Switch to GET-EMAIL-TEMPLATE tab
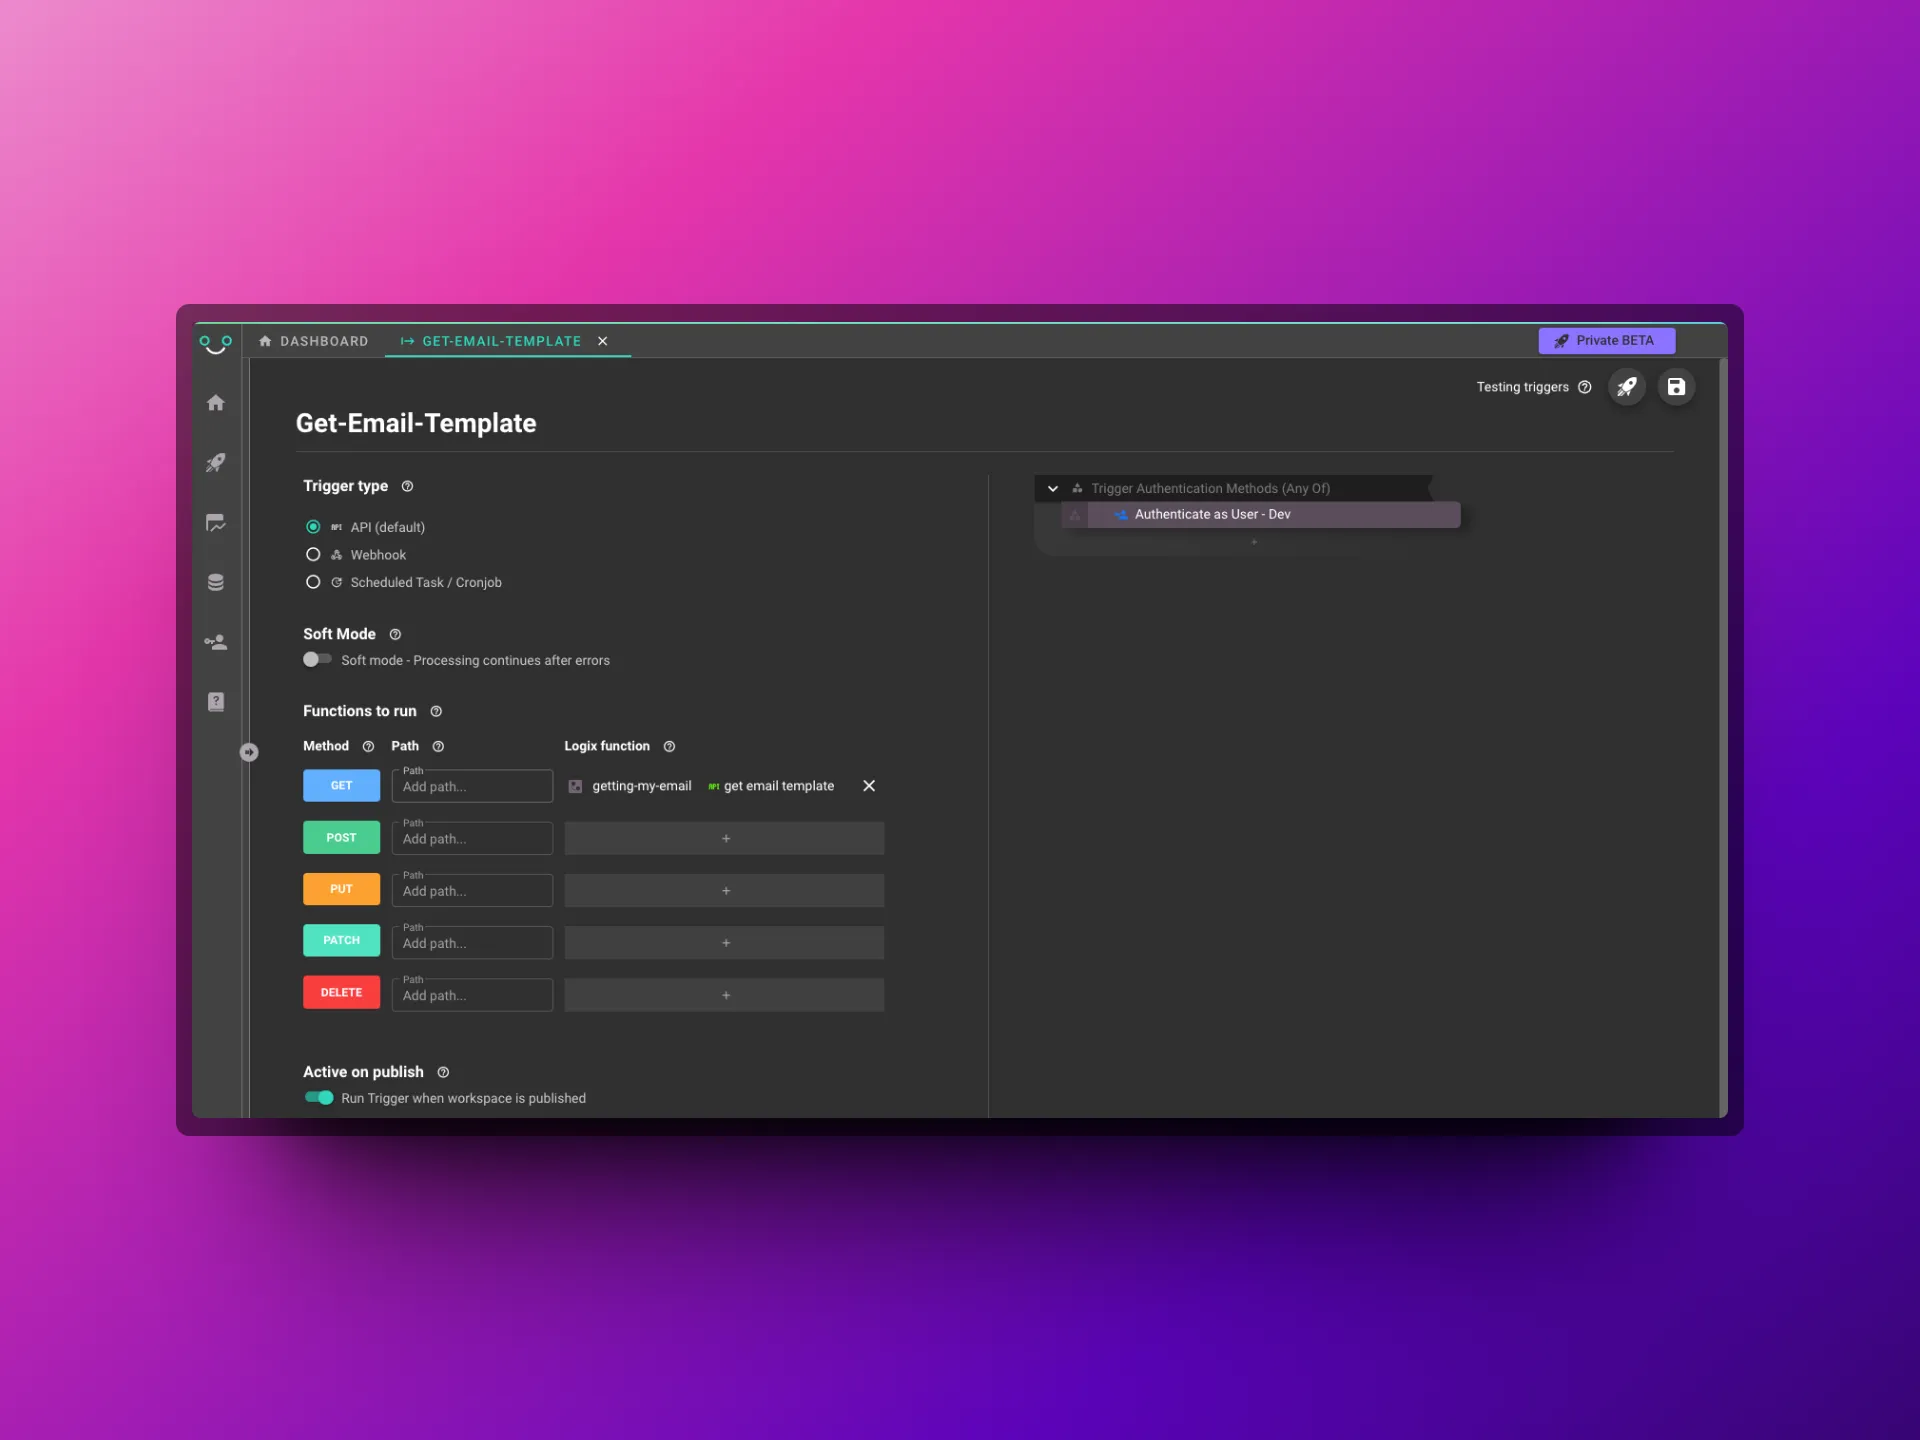Image resolution: width=1920 pixels, height=1440 pixels. (500, 340)
